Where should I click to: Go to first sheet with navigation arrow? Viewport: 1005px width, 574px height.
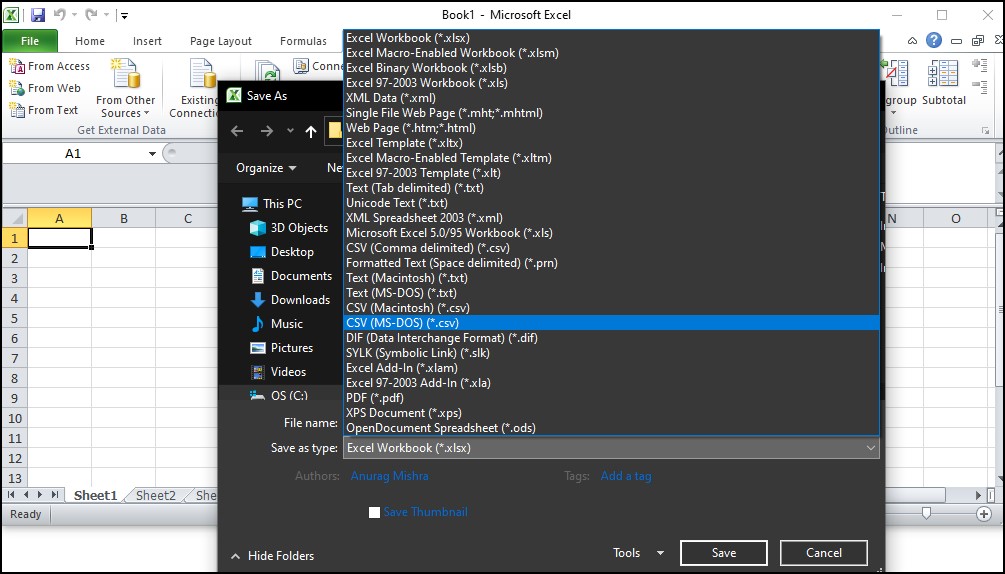pyautogui.click(x=11, y=495)
